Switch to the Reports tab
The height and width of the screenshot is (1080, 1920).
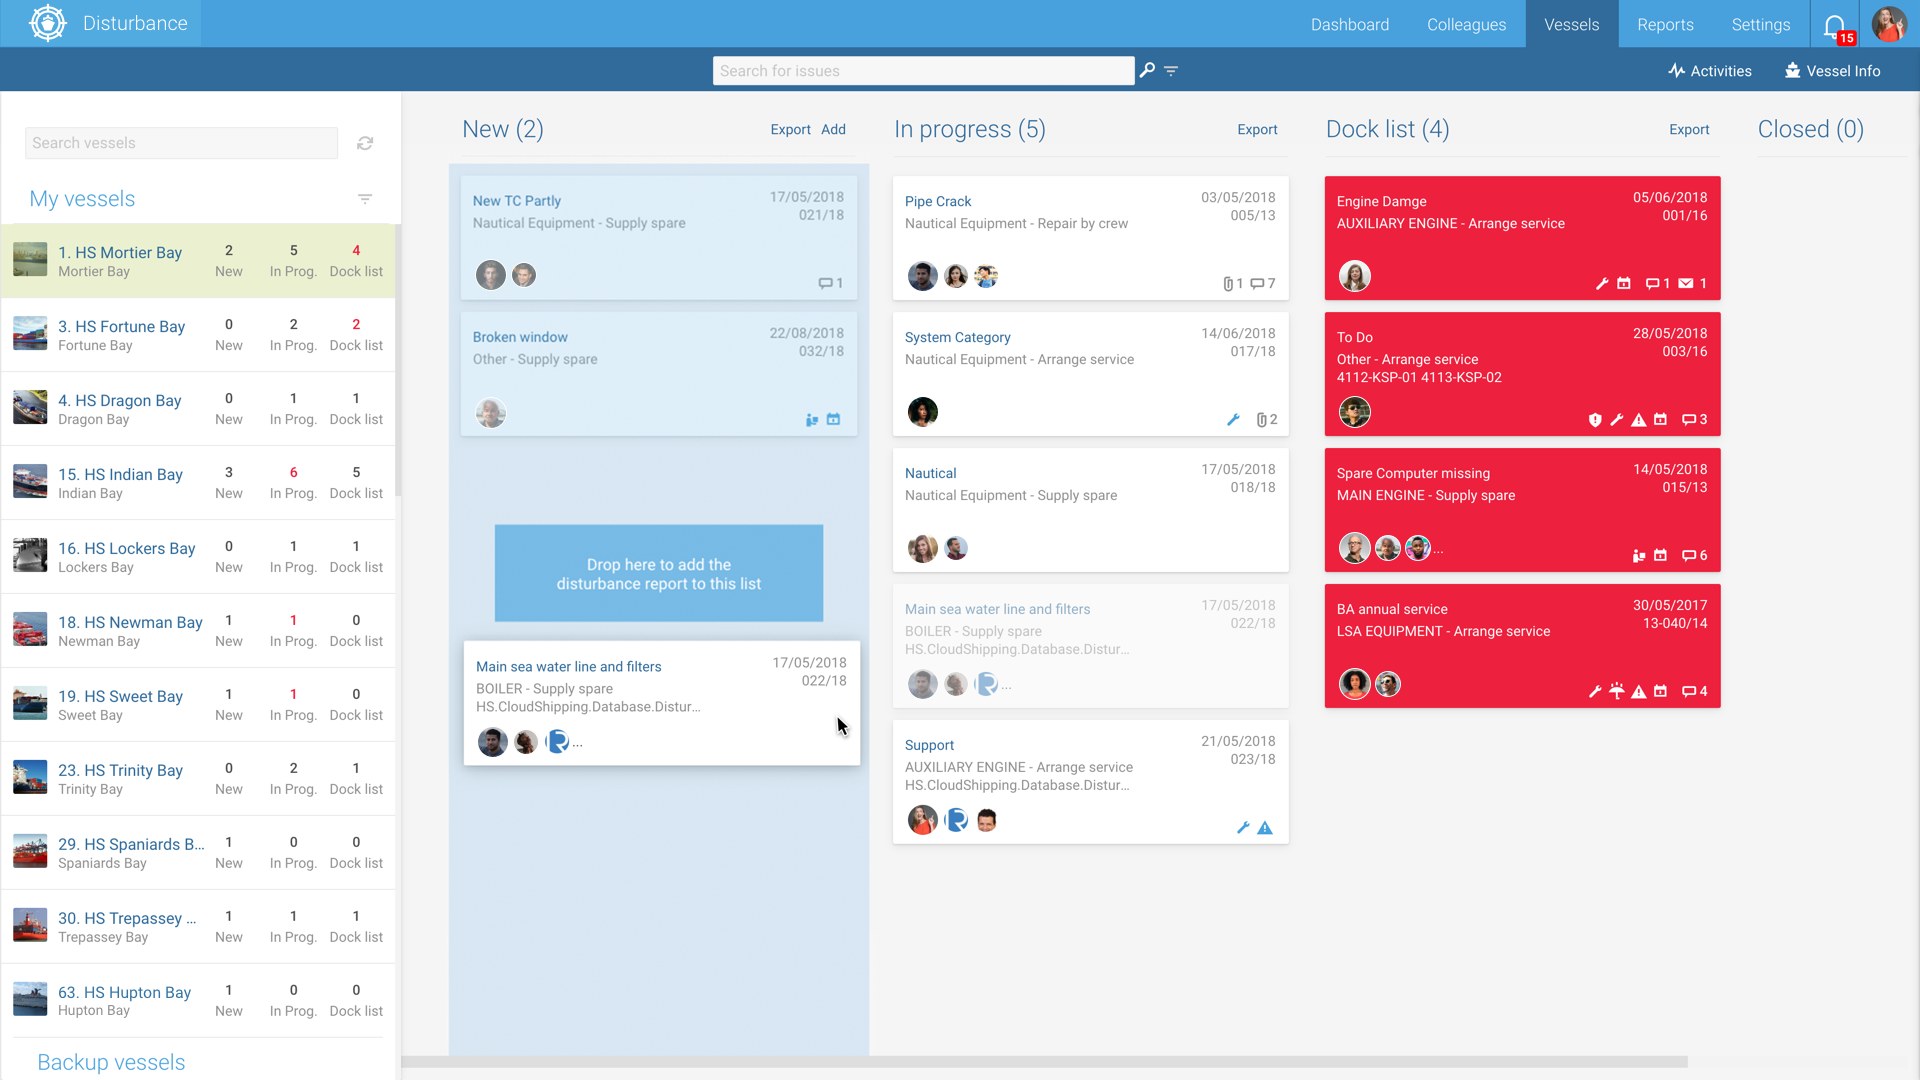pyautogui.click(x=1665, y=24)
